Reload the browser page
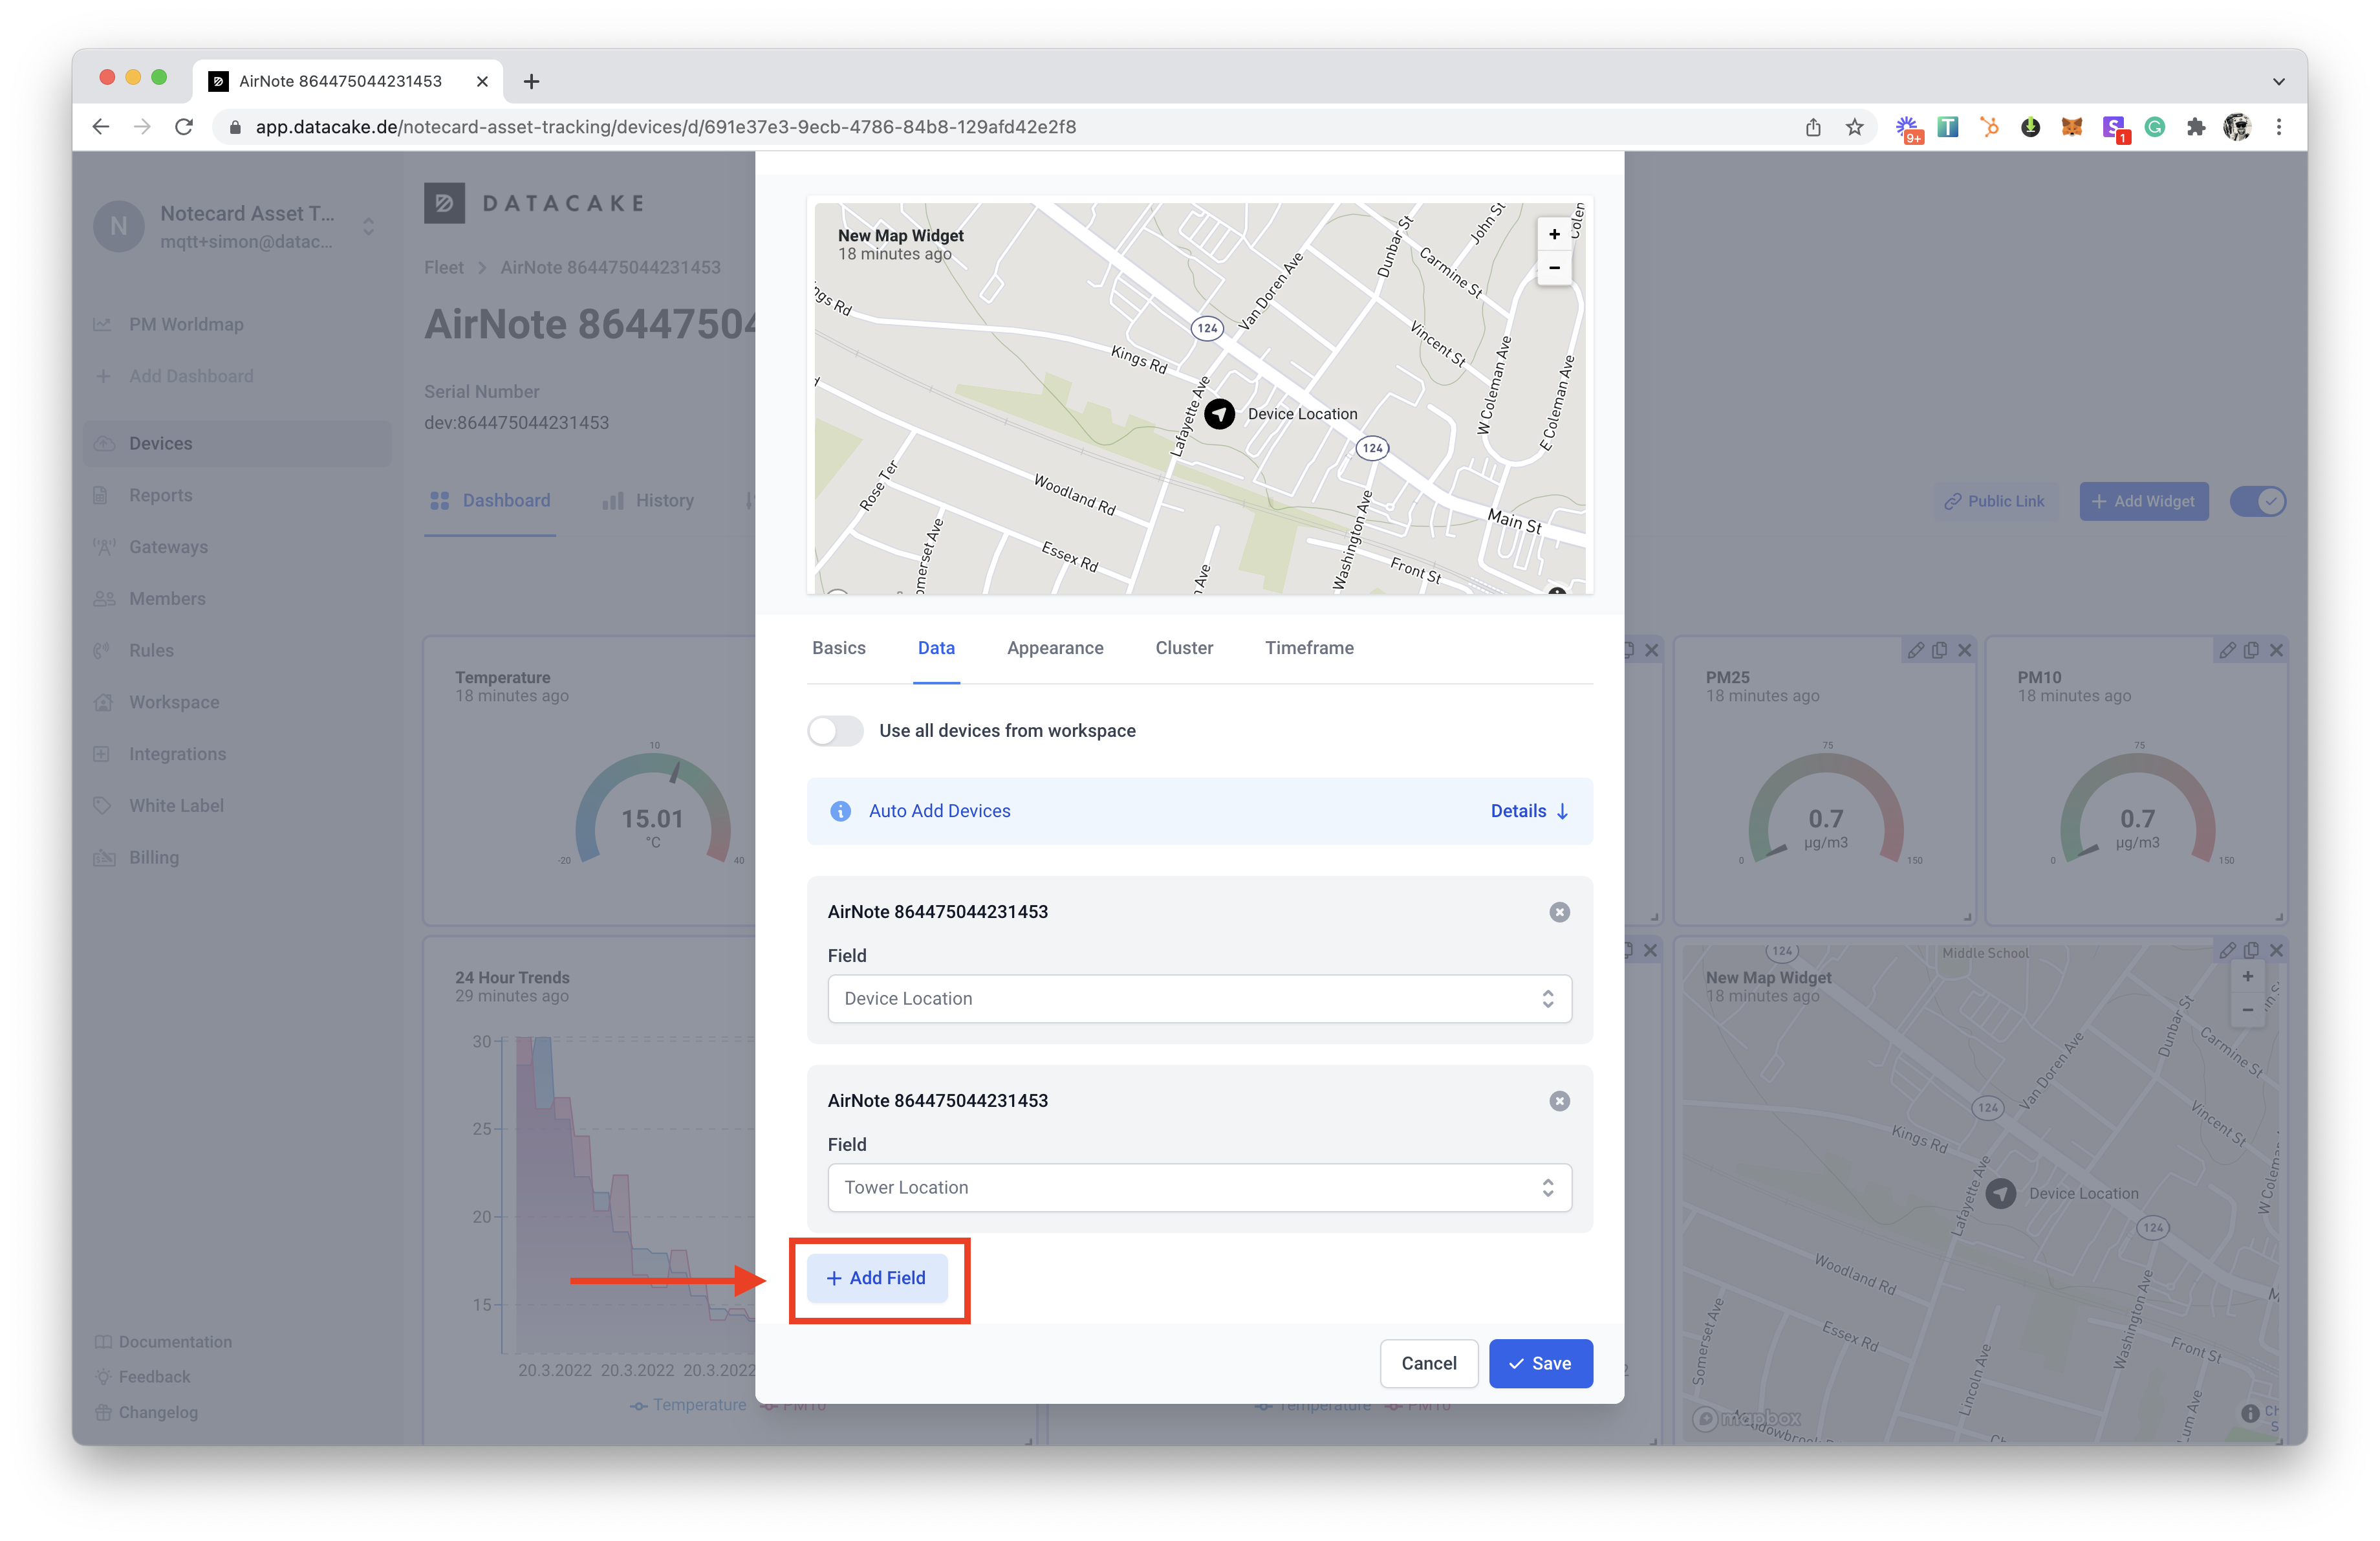Screen dimensions: 2380x1541 [x=184, y=127]
